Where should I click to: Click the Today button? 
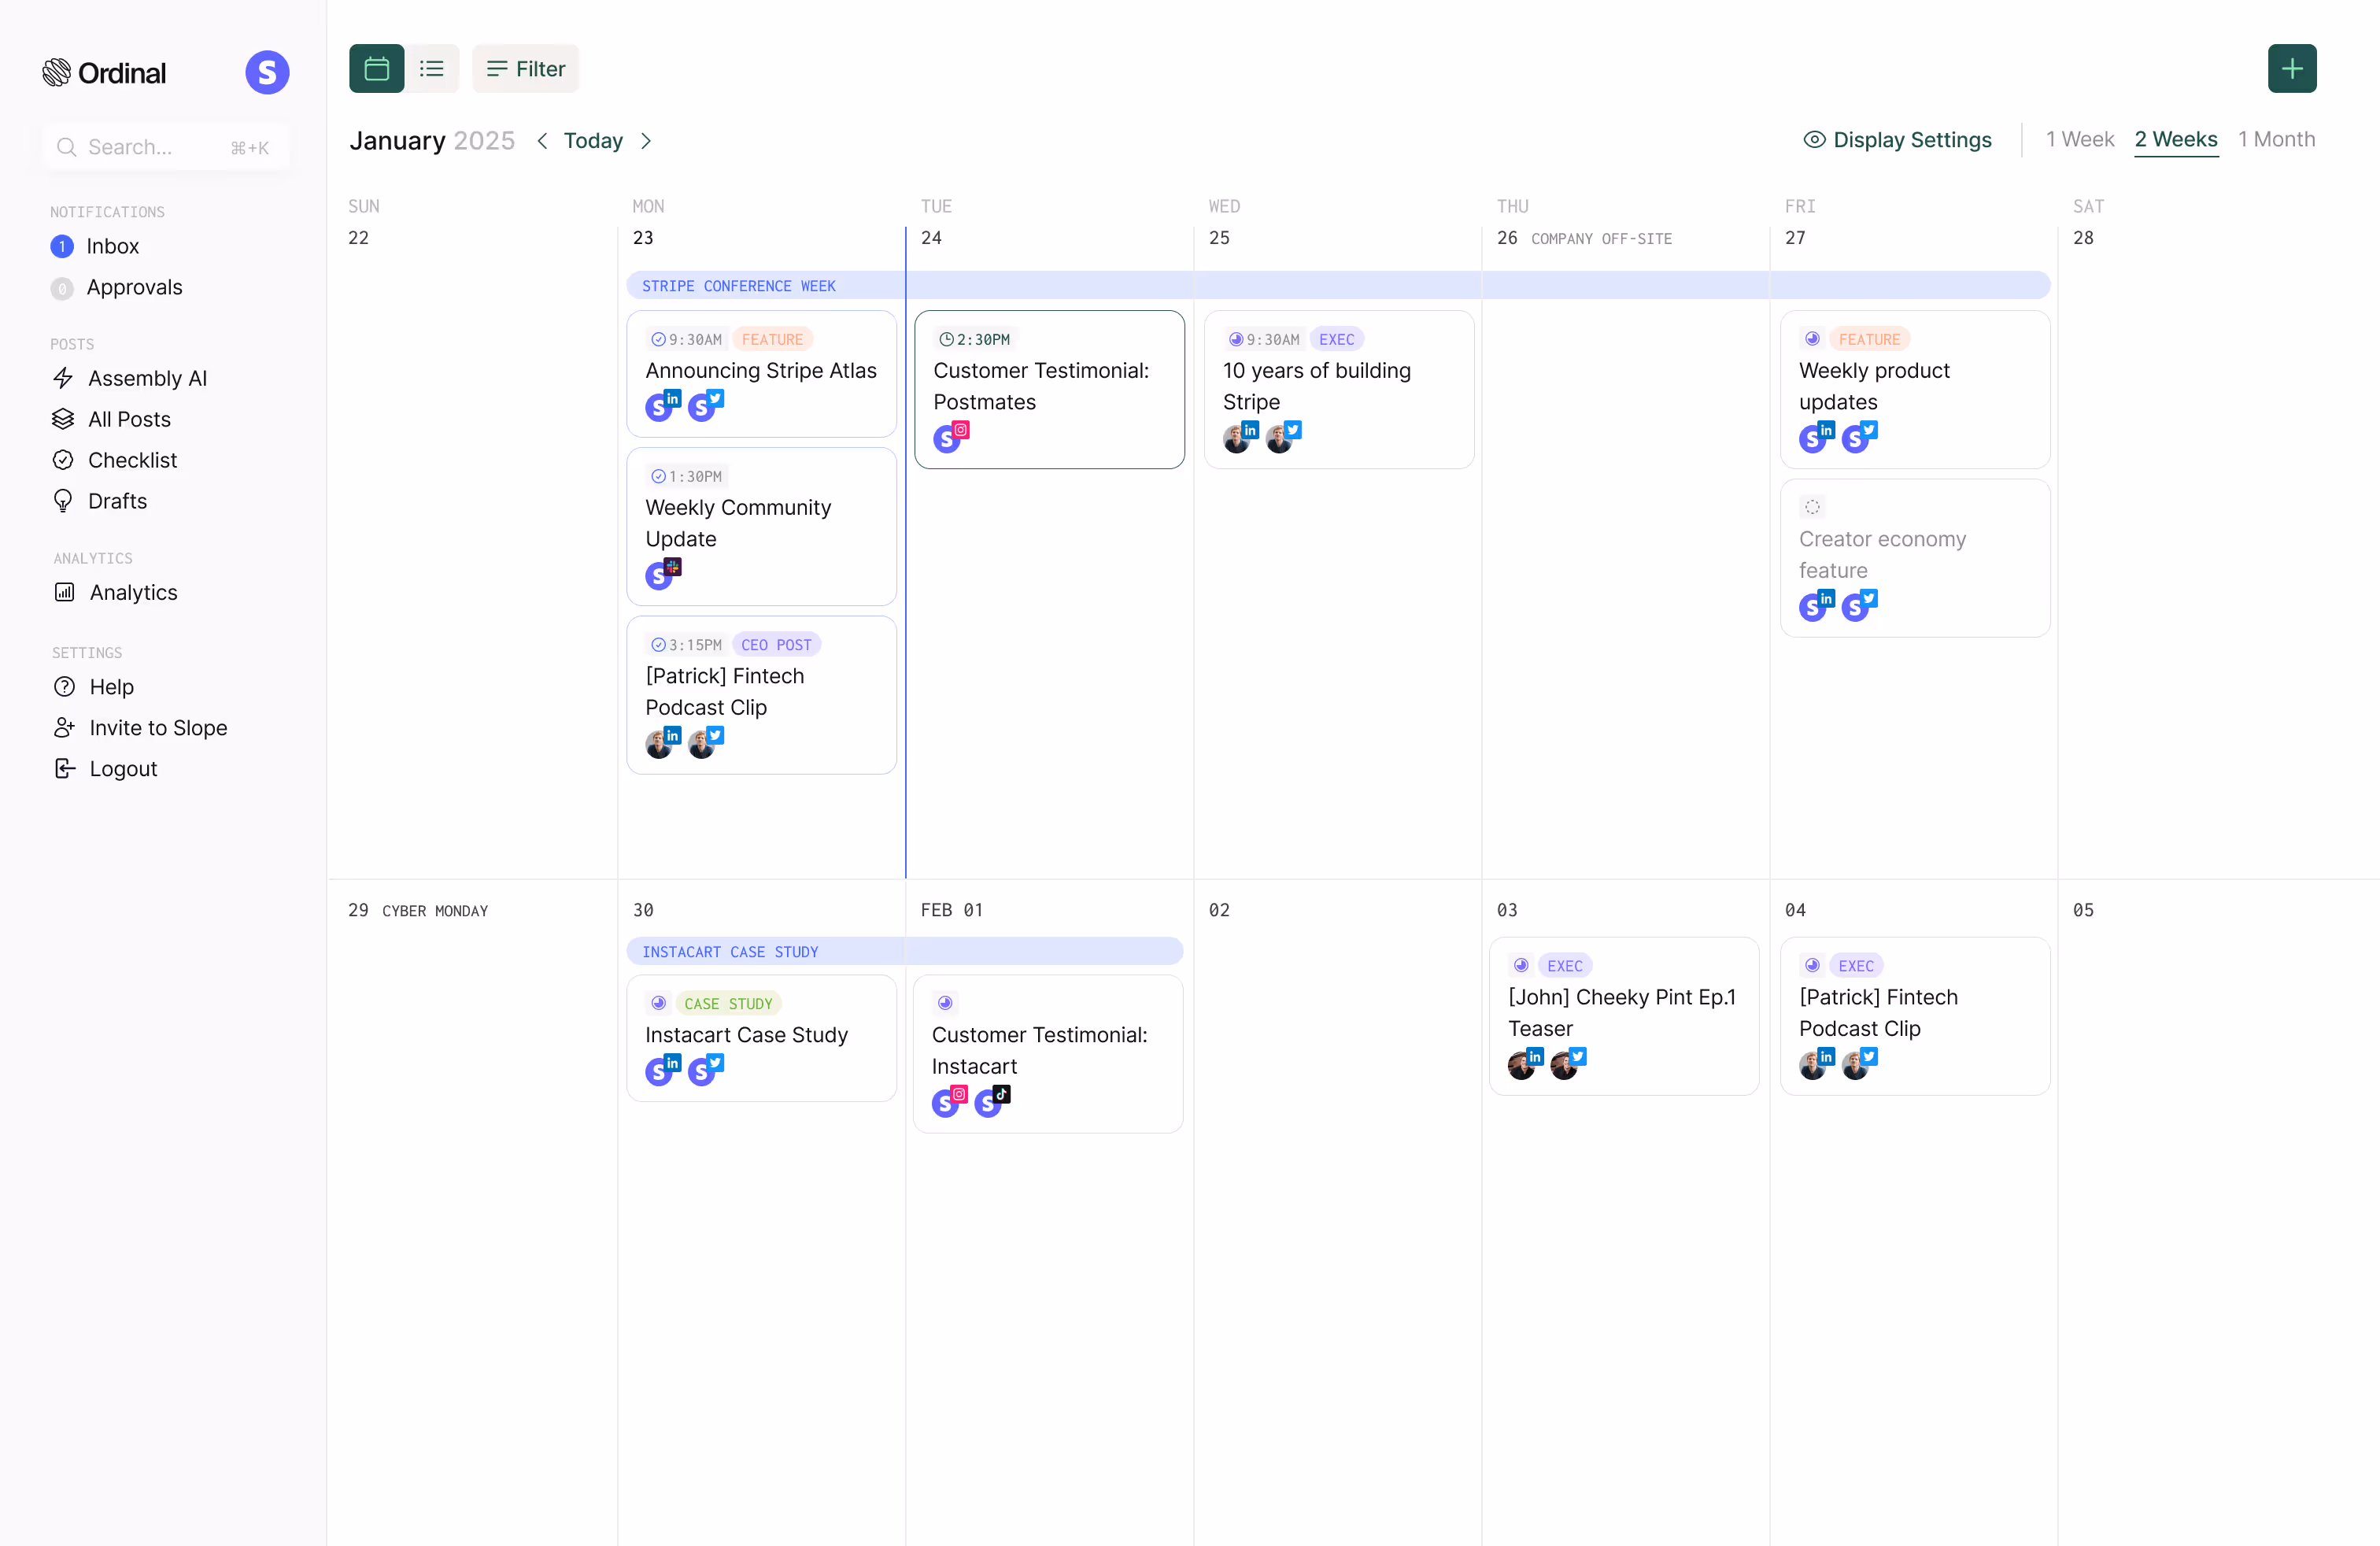tap(593, 141)
